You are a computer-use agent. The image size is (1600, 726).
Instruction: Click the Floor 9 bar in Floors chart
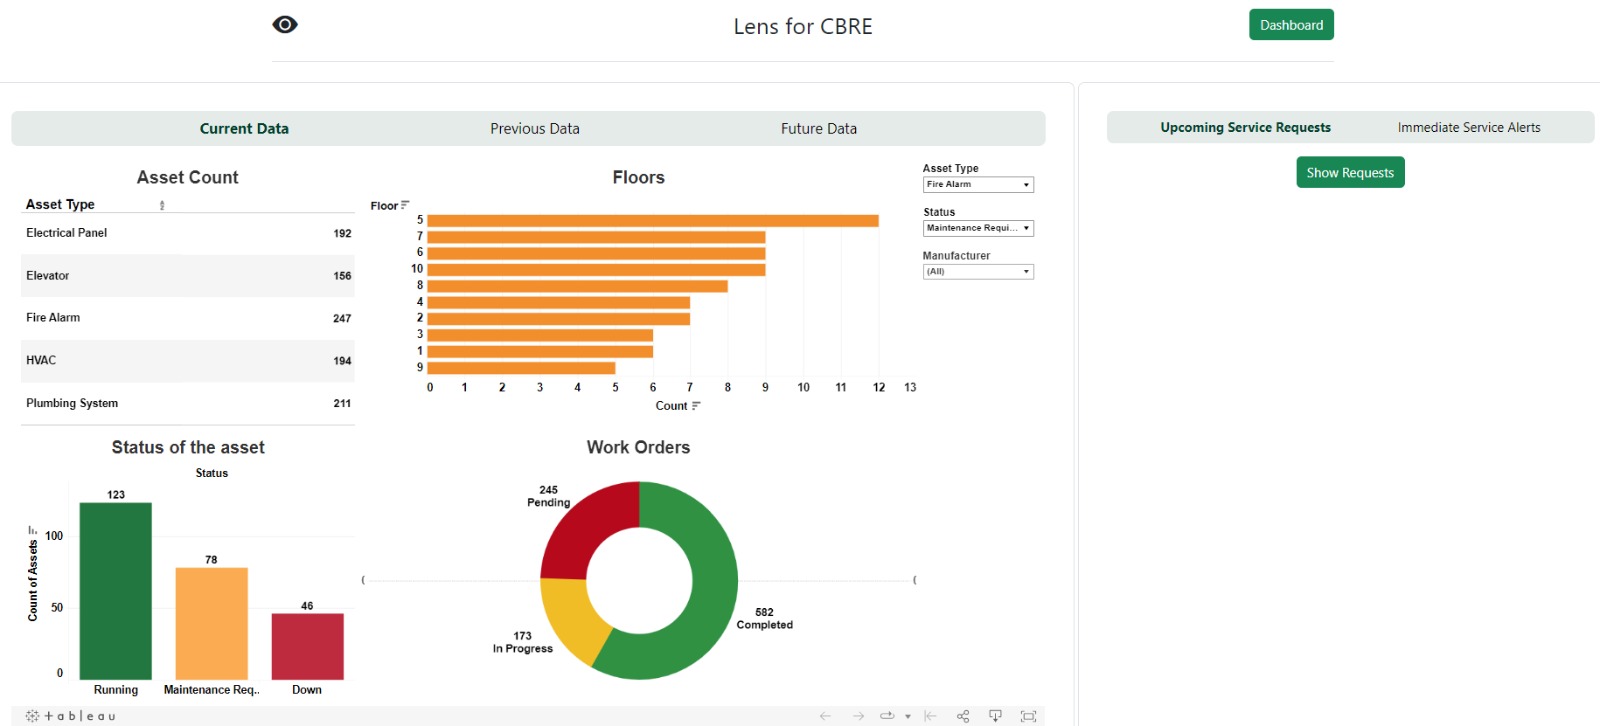click(x=521, y=368)
